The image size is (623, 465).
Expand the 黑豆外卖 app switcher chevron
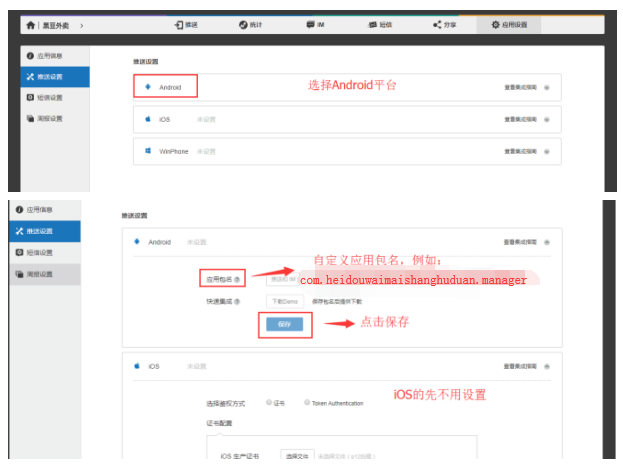[x=81, y=26]
